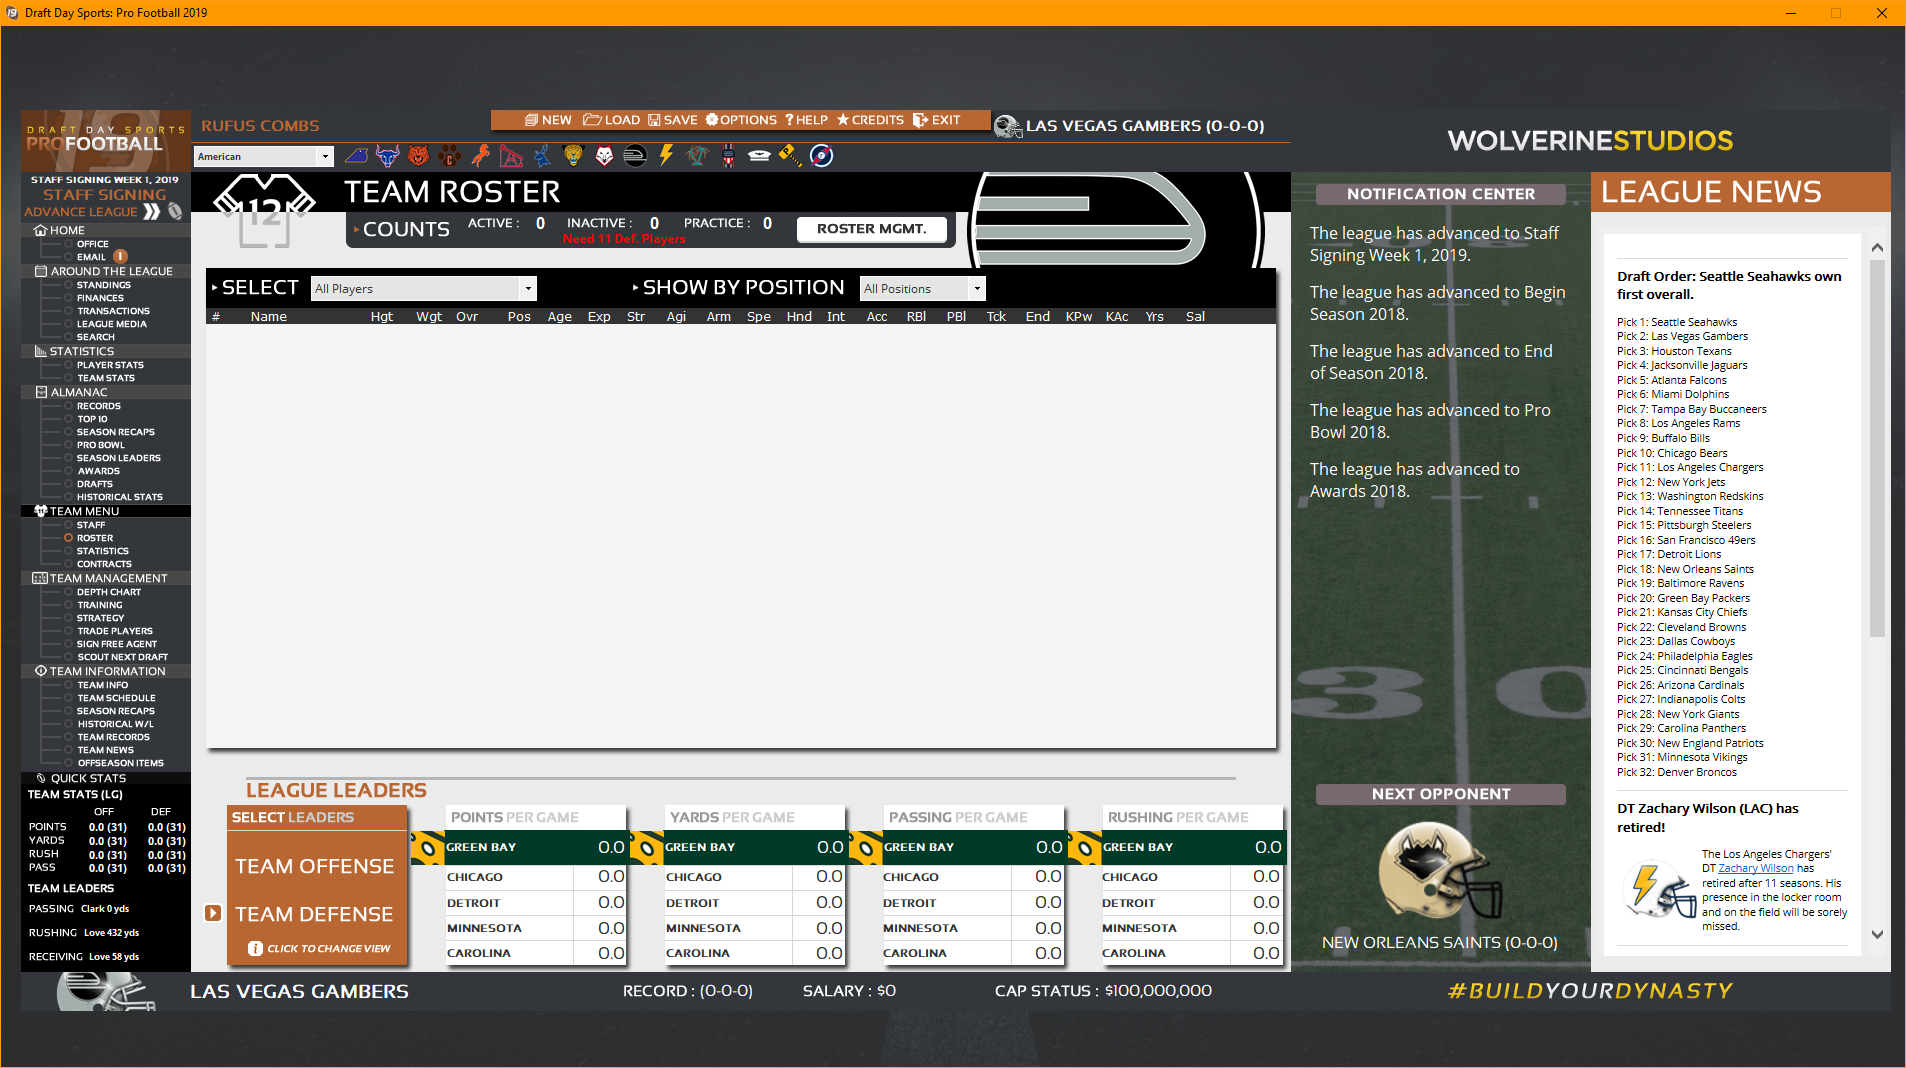Viewport: 1906px width, 1068px height.
Task: Click the round compass team logo
Action: click(821, 156)
